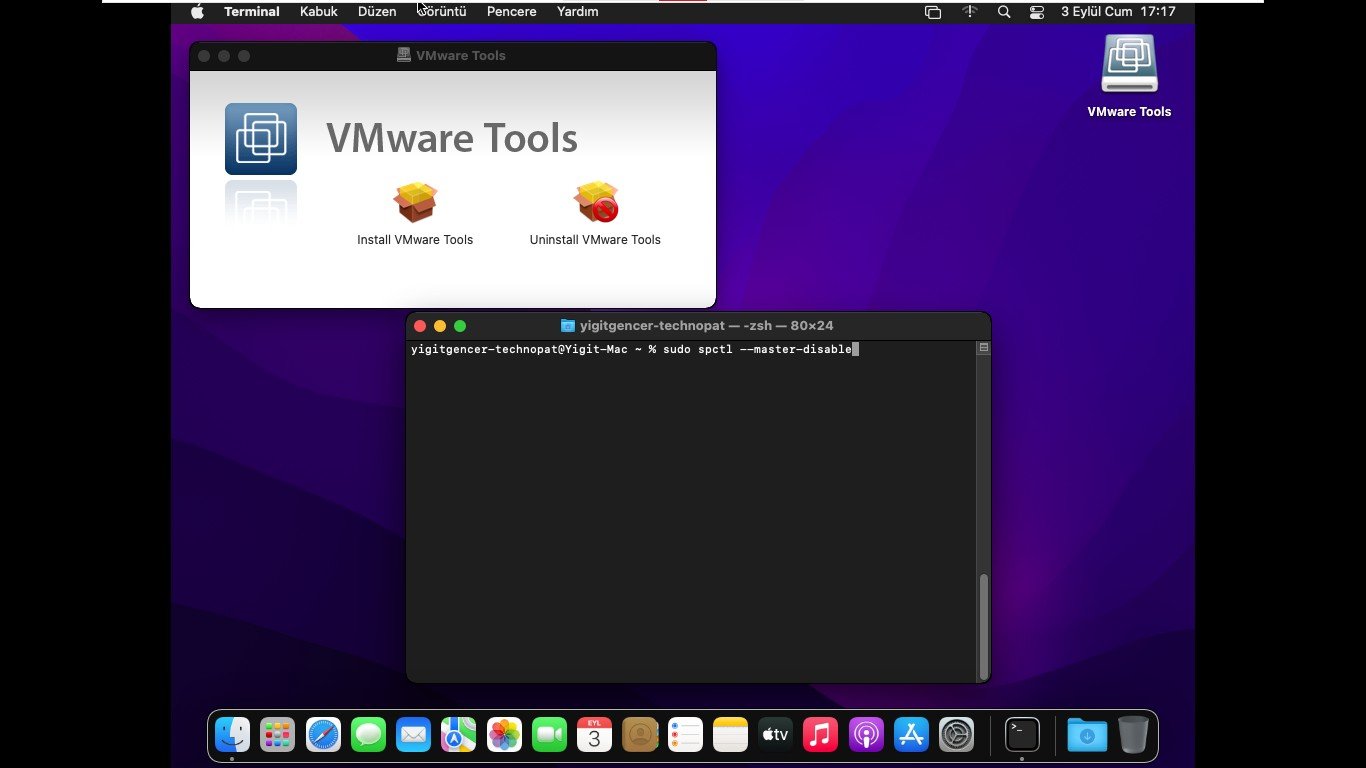Open the Apple menu
Image resolution: width=1366 pixels, height=768 pixels.
click(197, 12)
